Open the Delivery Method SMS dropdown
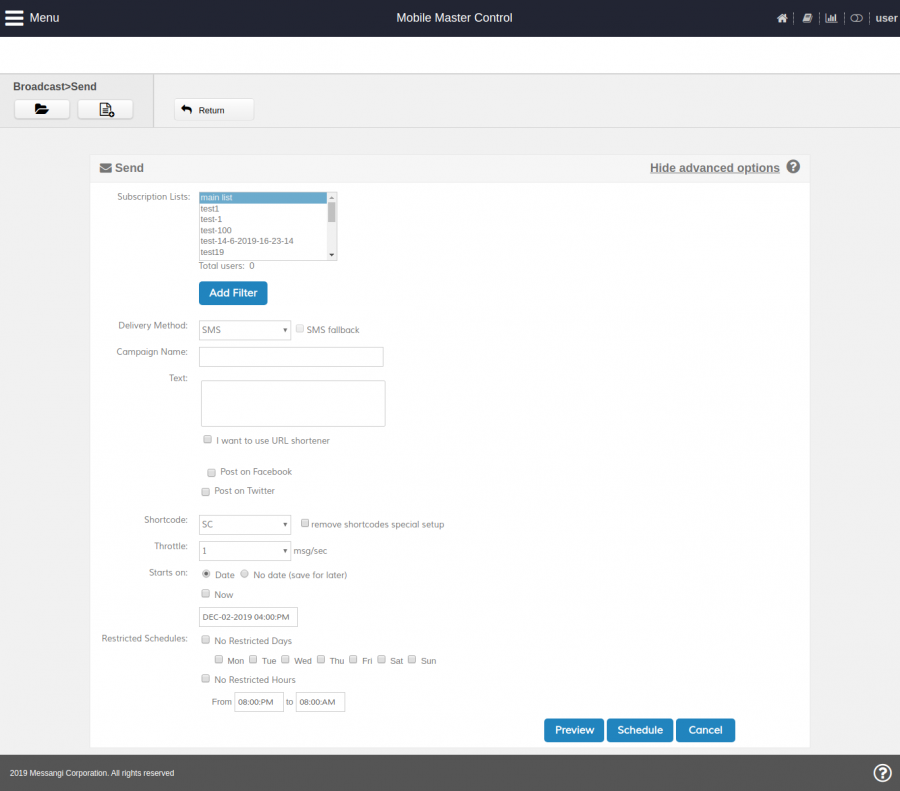This screenshot has width=900, height=791. coord(245,330)
